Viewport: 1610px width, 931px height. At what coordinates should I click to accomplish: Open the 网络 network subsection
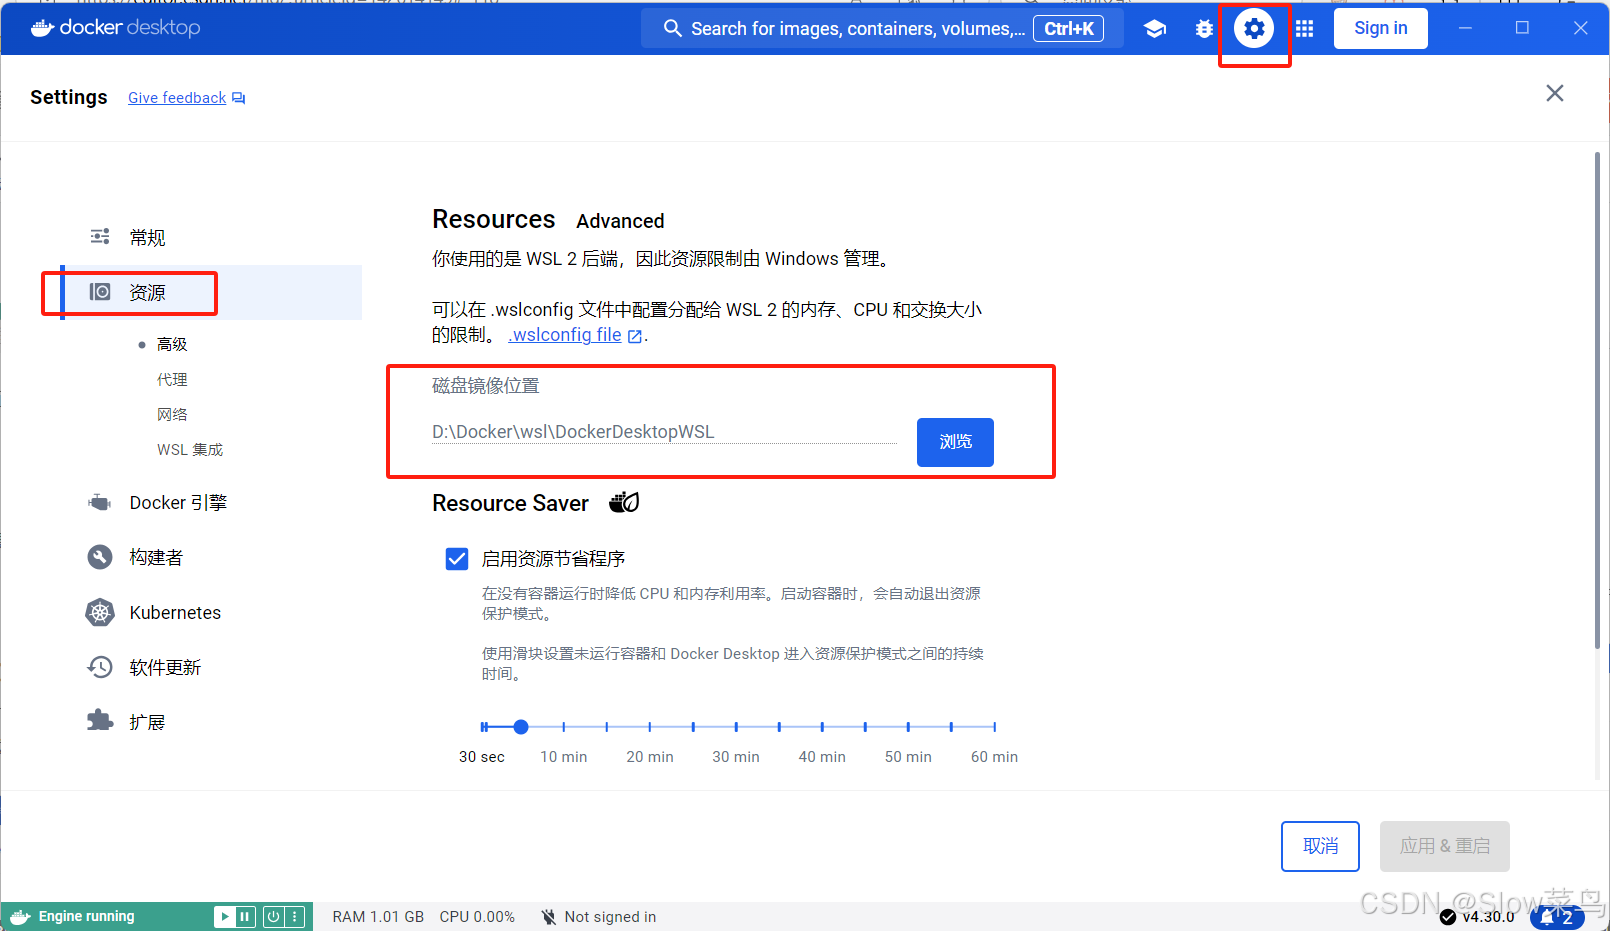pyautogui.click(x=172, y=414)
